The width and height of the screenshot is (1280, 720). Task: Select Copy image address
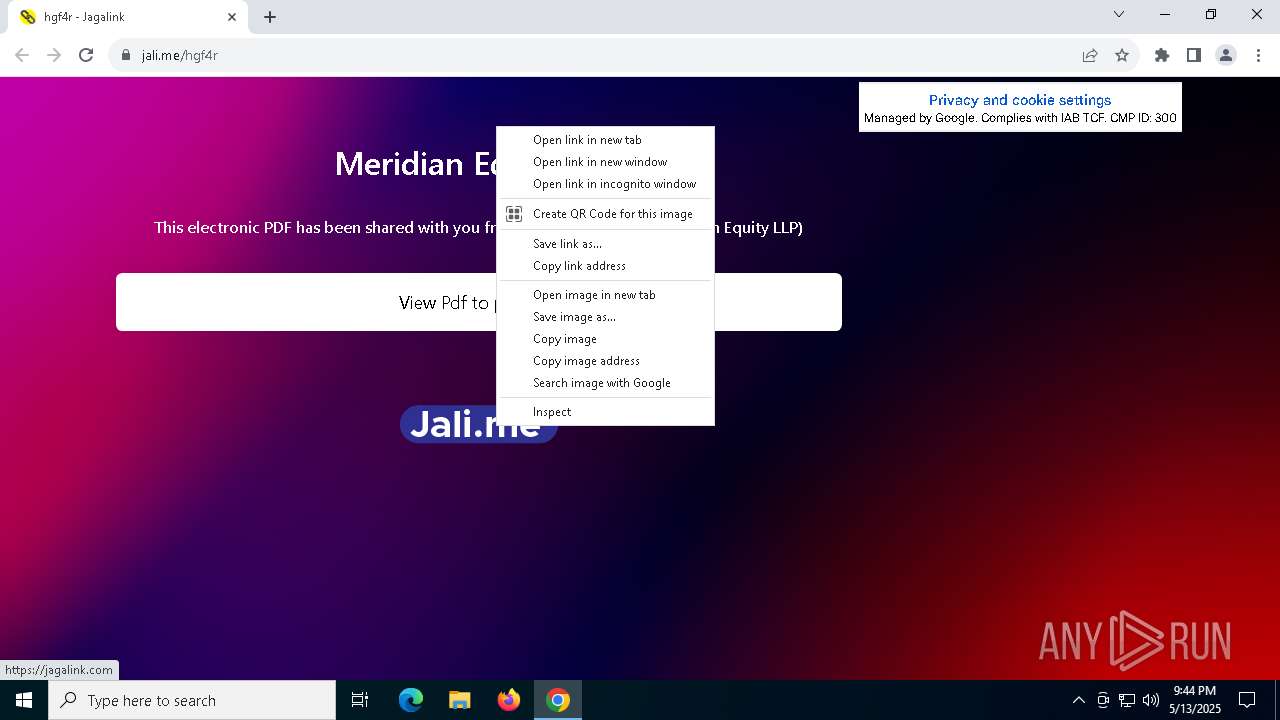606,361
